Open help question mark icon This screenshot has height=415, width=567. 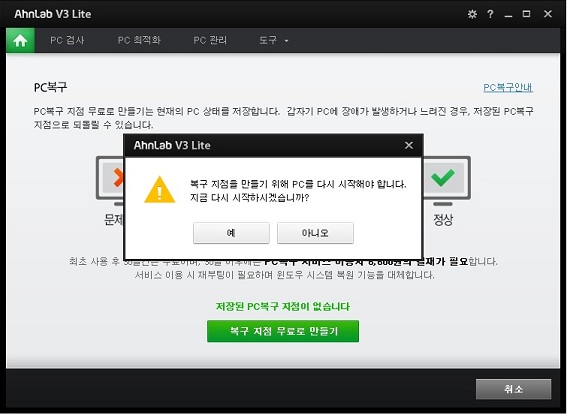[x=490, y=14]
